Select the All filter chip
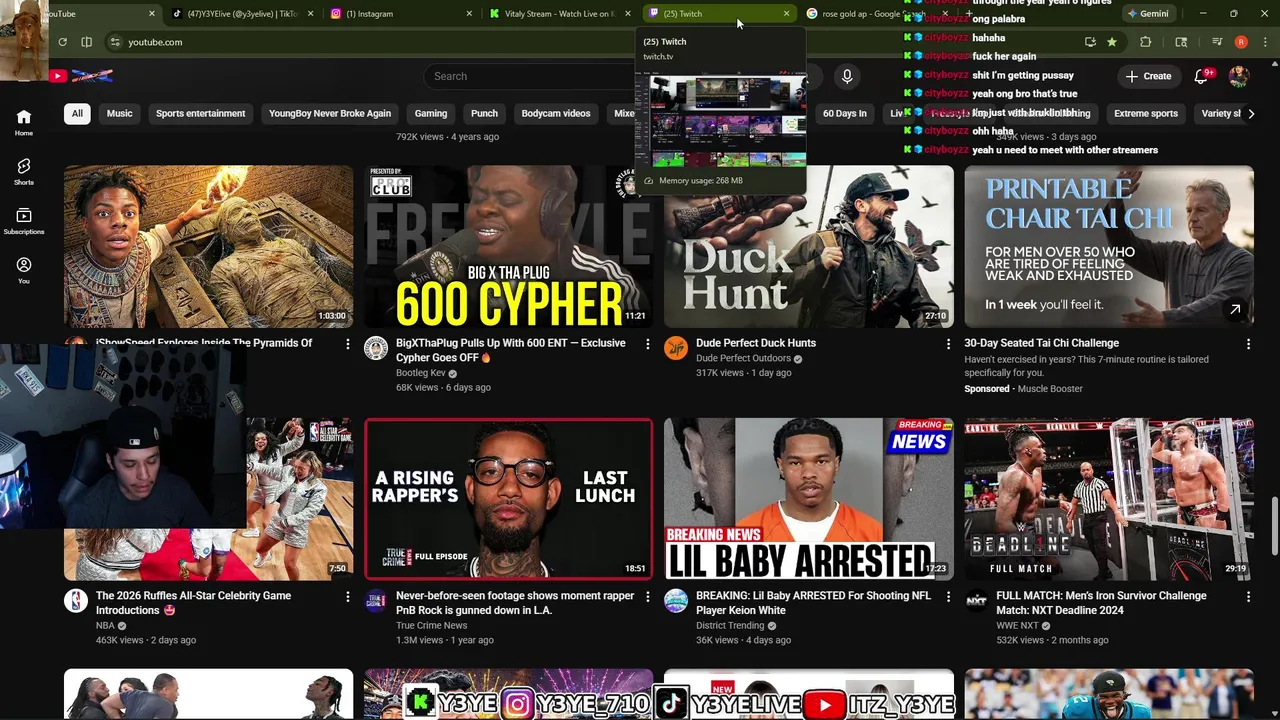 [x=77, y=113]
